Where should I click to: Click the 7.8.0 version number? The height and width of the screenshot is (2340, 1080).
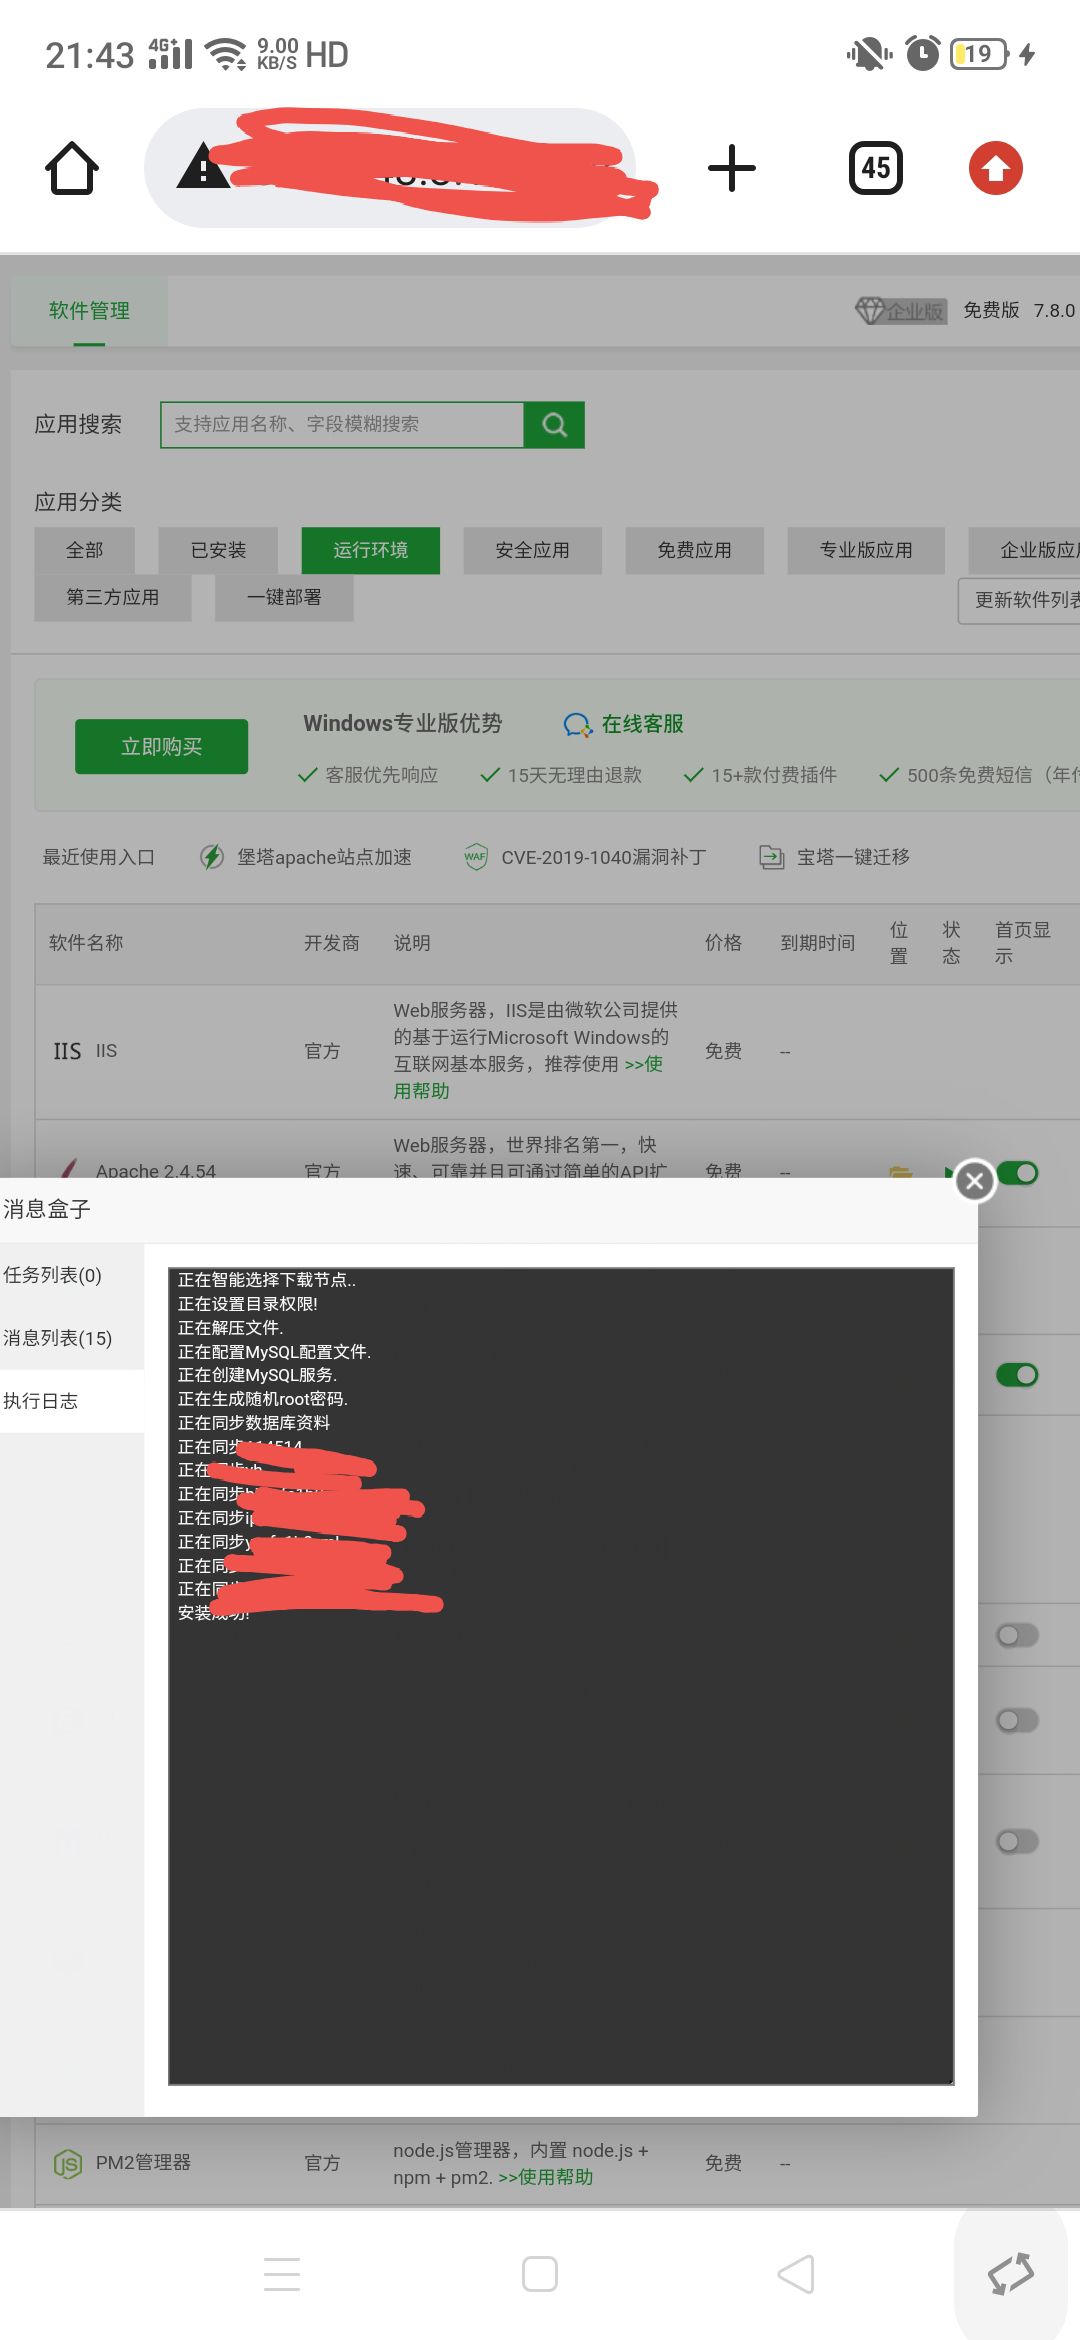point(1054,311)
